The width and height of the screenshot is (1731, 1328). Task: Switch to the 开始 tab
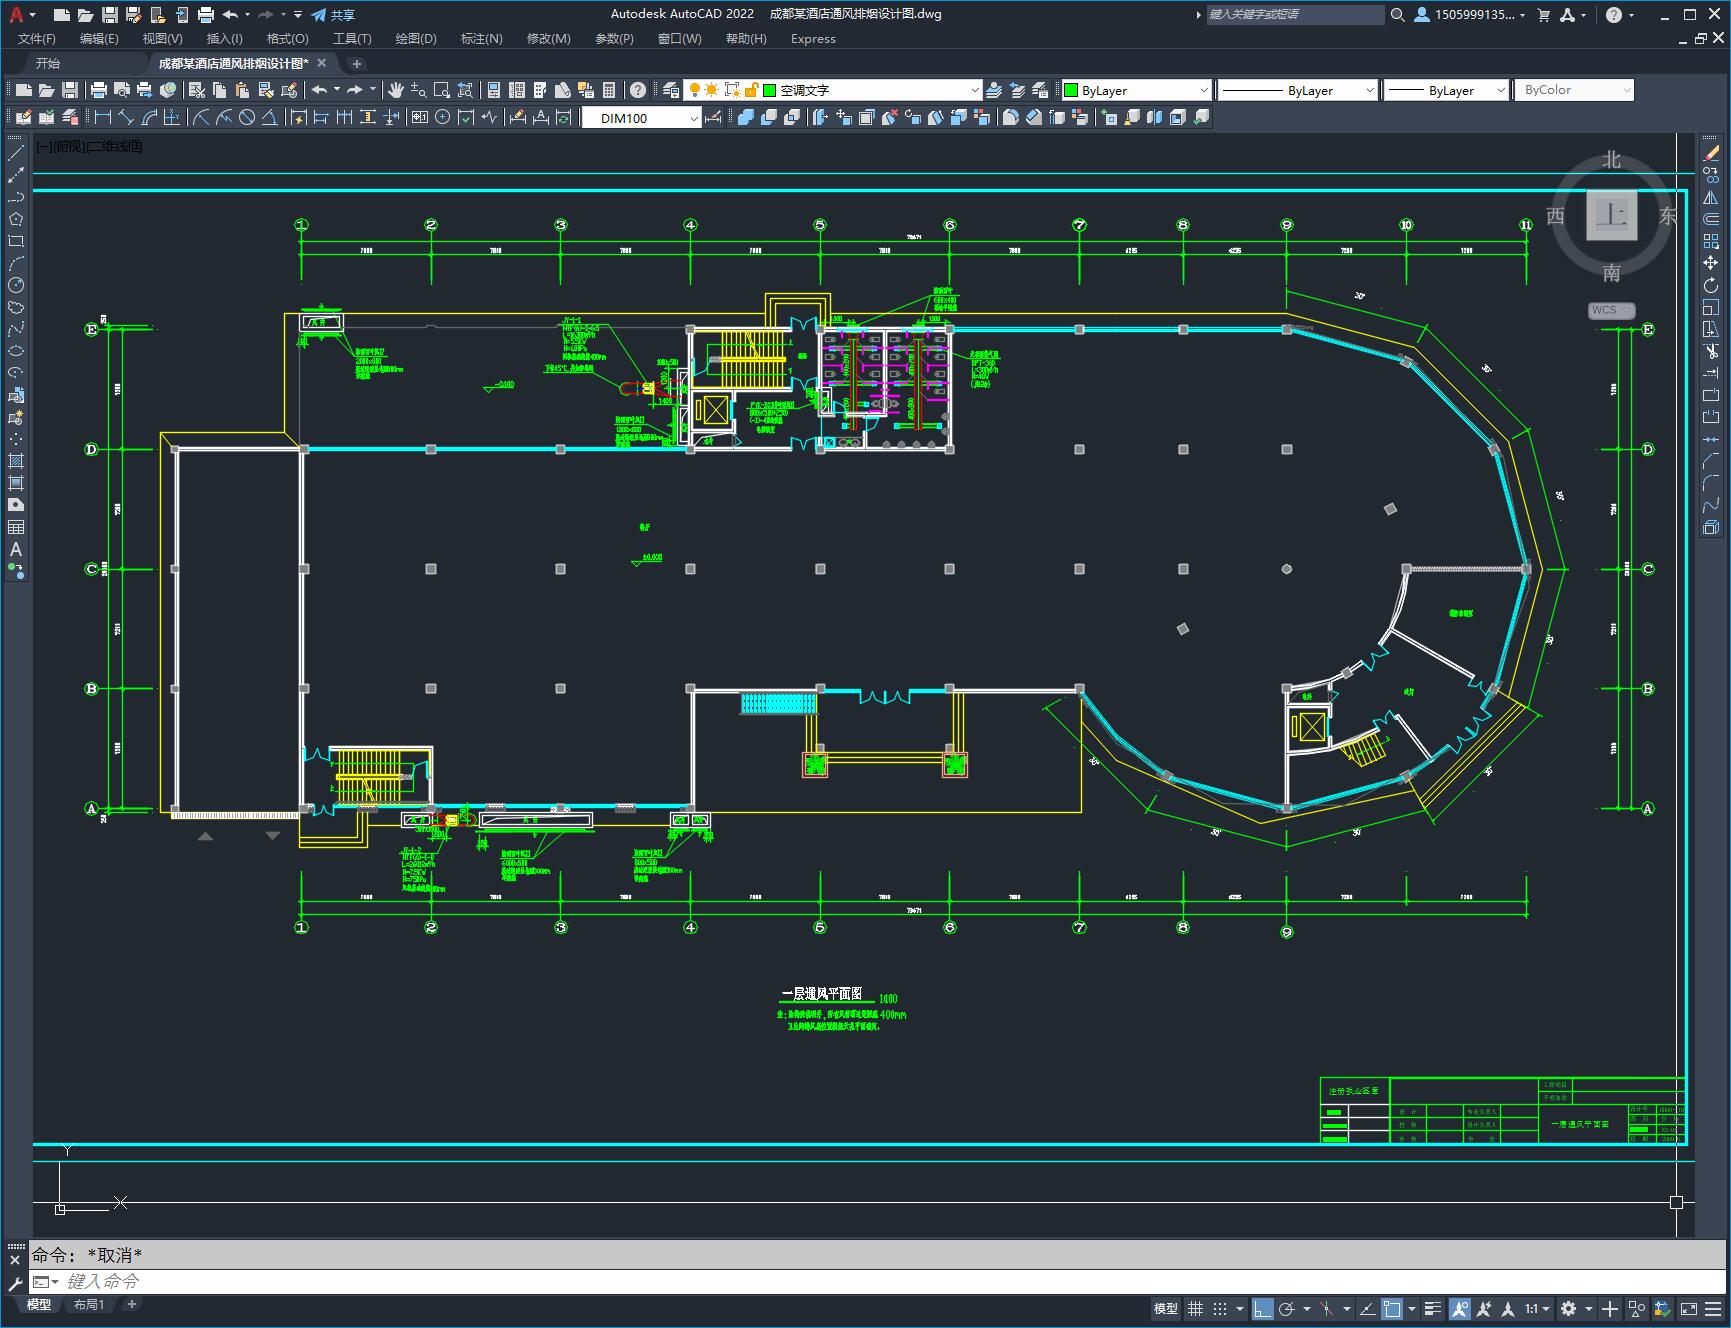tap(48, 63)
